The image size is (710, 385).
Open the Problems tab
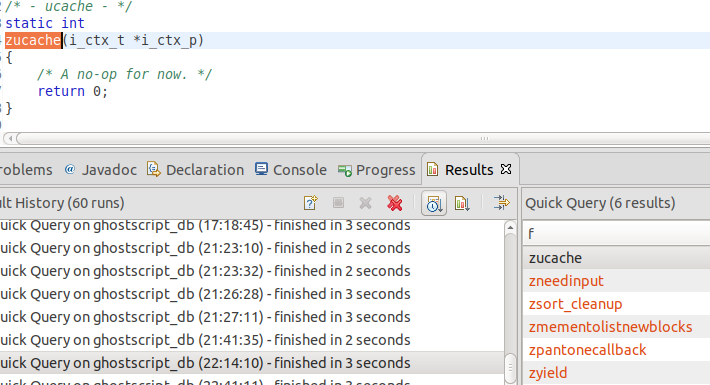[26, 170]
